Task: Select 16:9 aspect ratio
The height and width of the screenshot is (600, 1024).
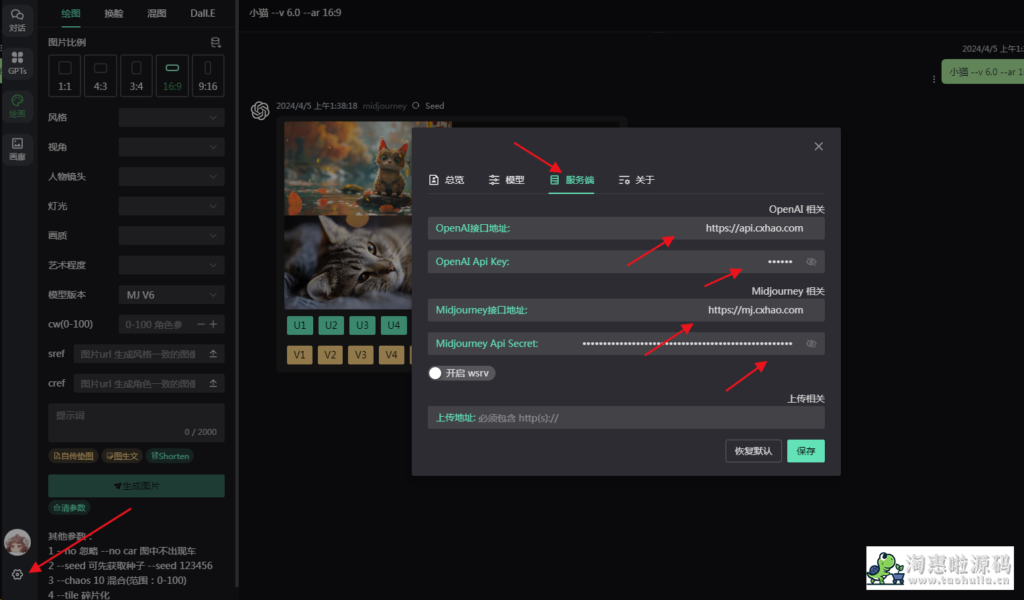Action: pyautogui.click(x=172, y=76)
